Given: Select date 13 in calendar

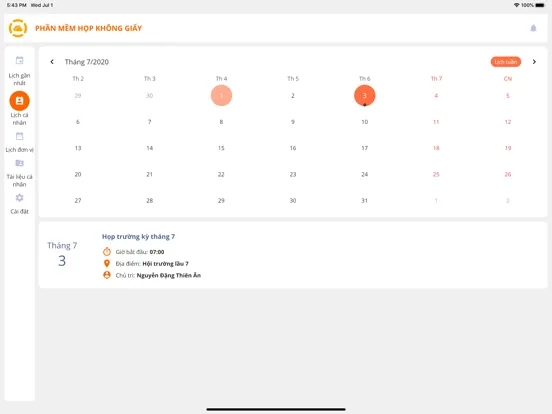Looking at the screenshot, I should (x=78, y=148).
